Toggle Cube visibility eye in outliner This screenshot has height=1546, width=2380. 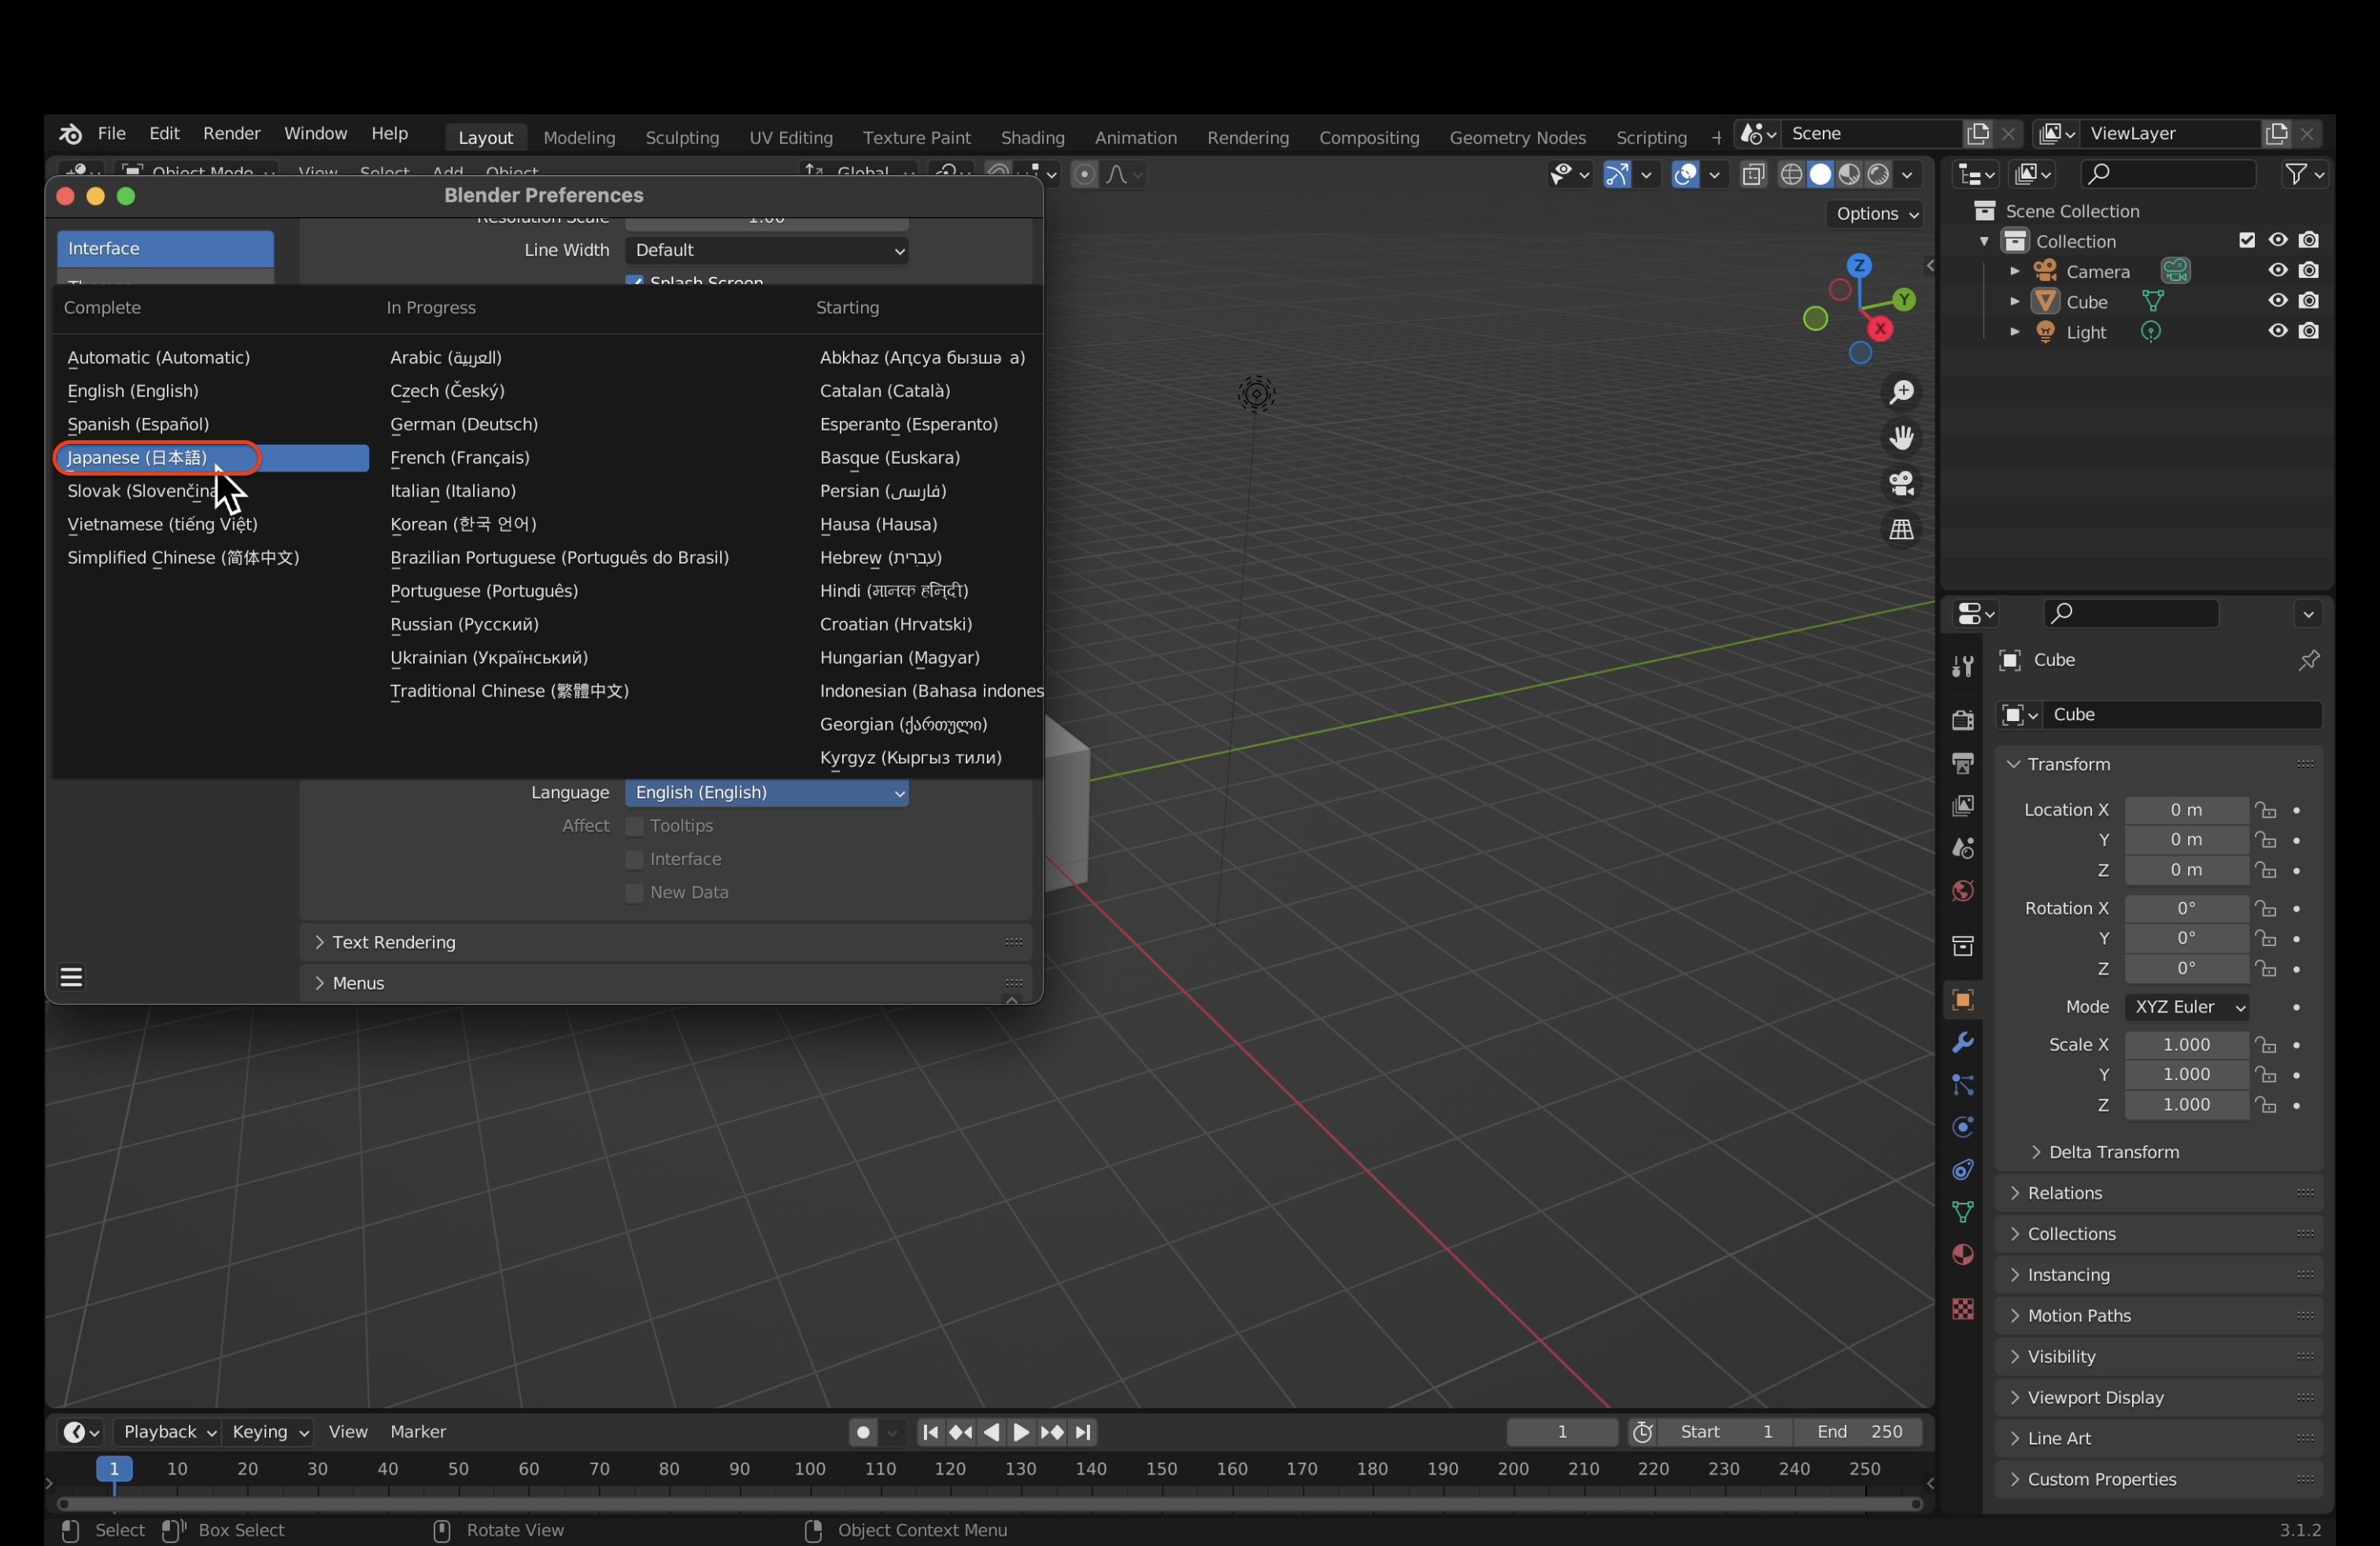coord(2277,300)
